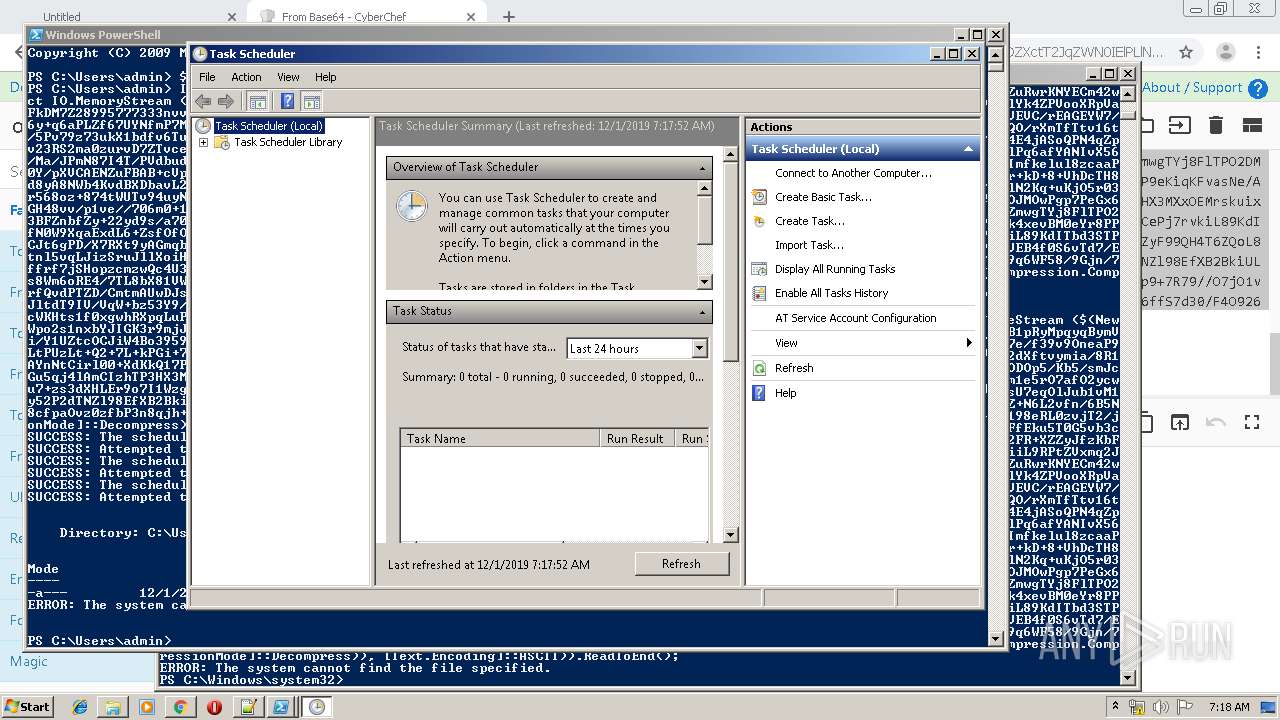
Task: Click CyberChef clear input trash icon
Action: pos(1216,125)
